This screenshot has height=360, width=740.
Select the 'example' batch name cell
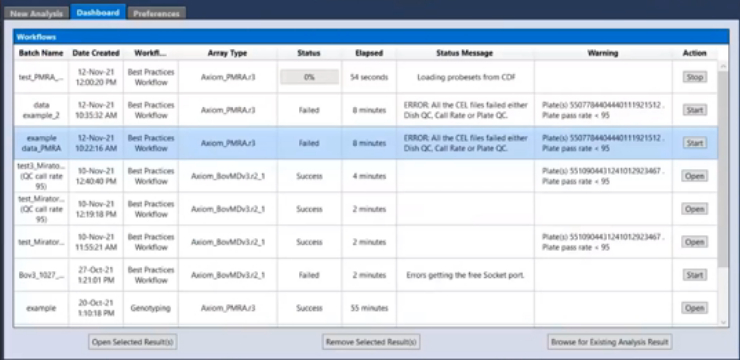click(x=41, y=308)
